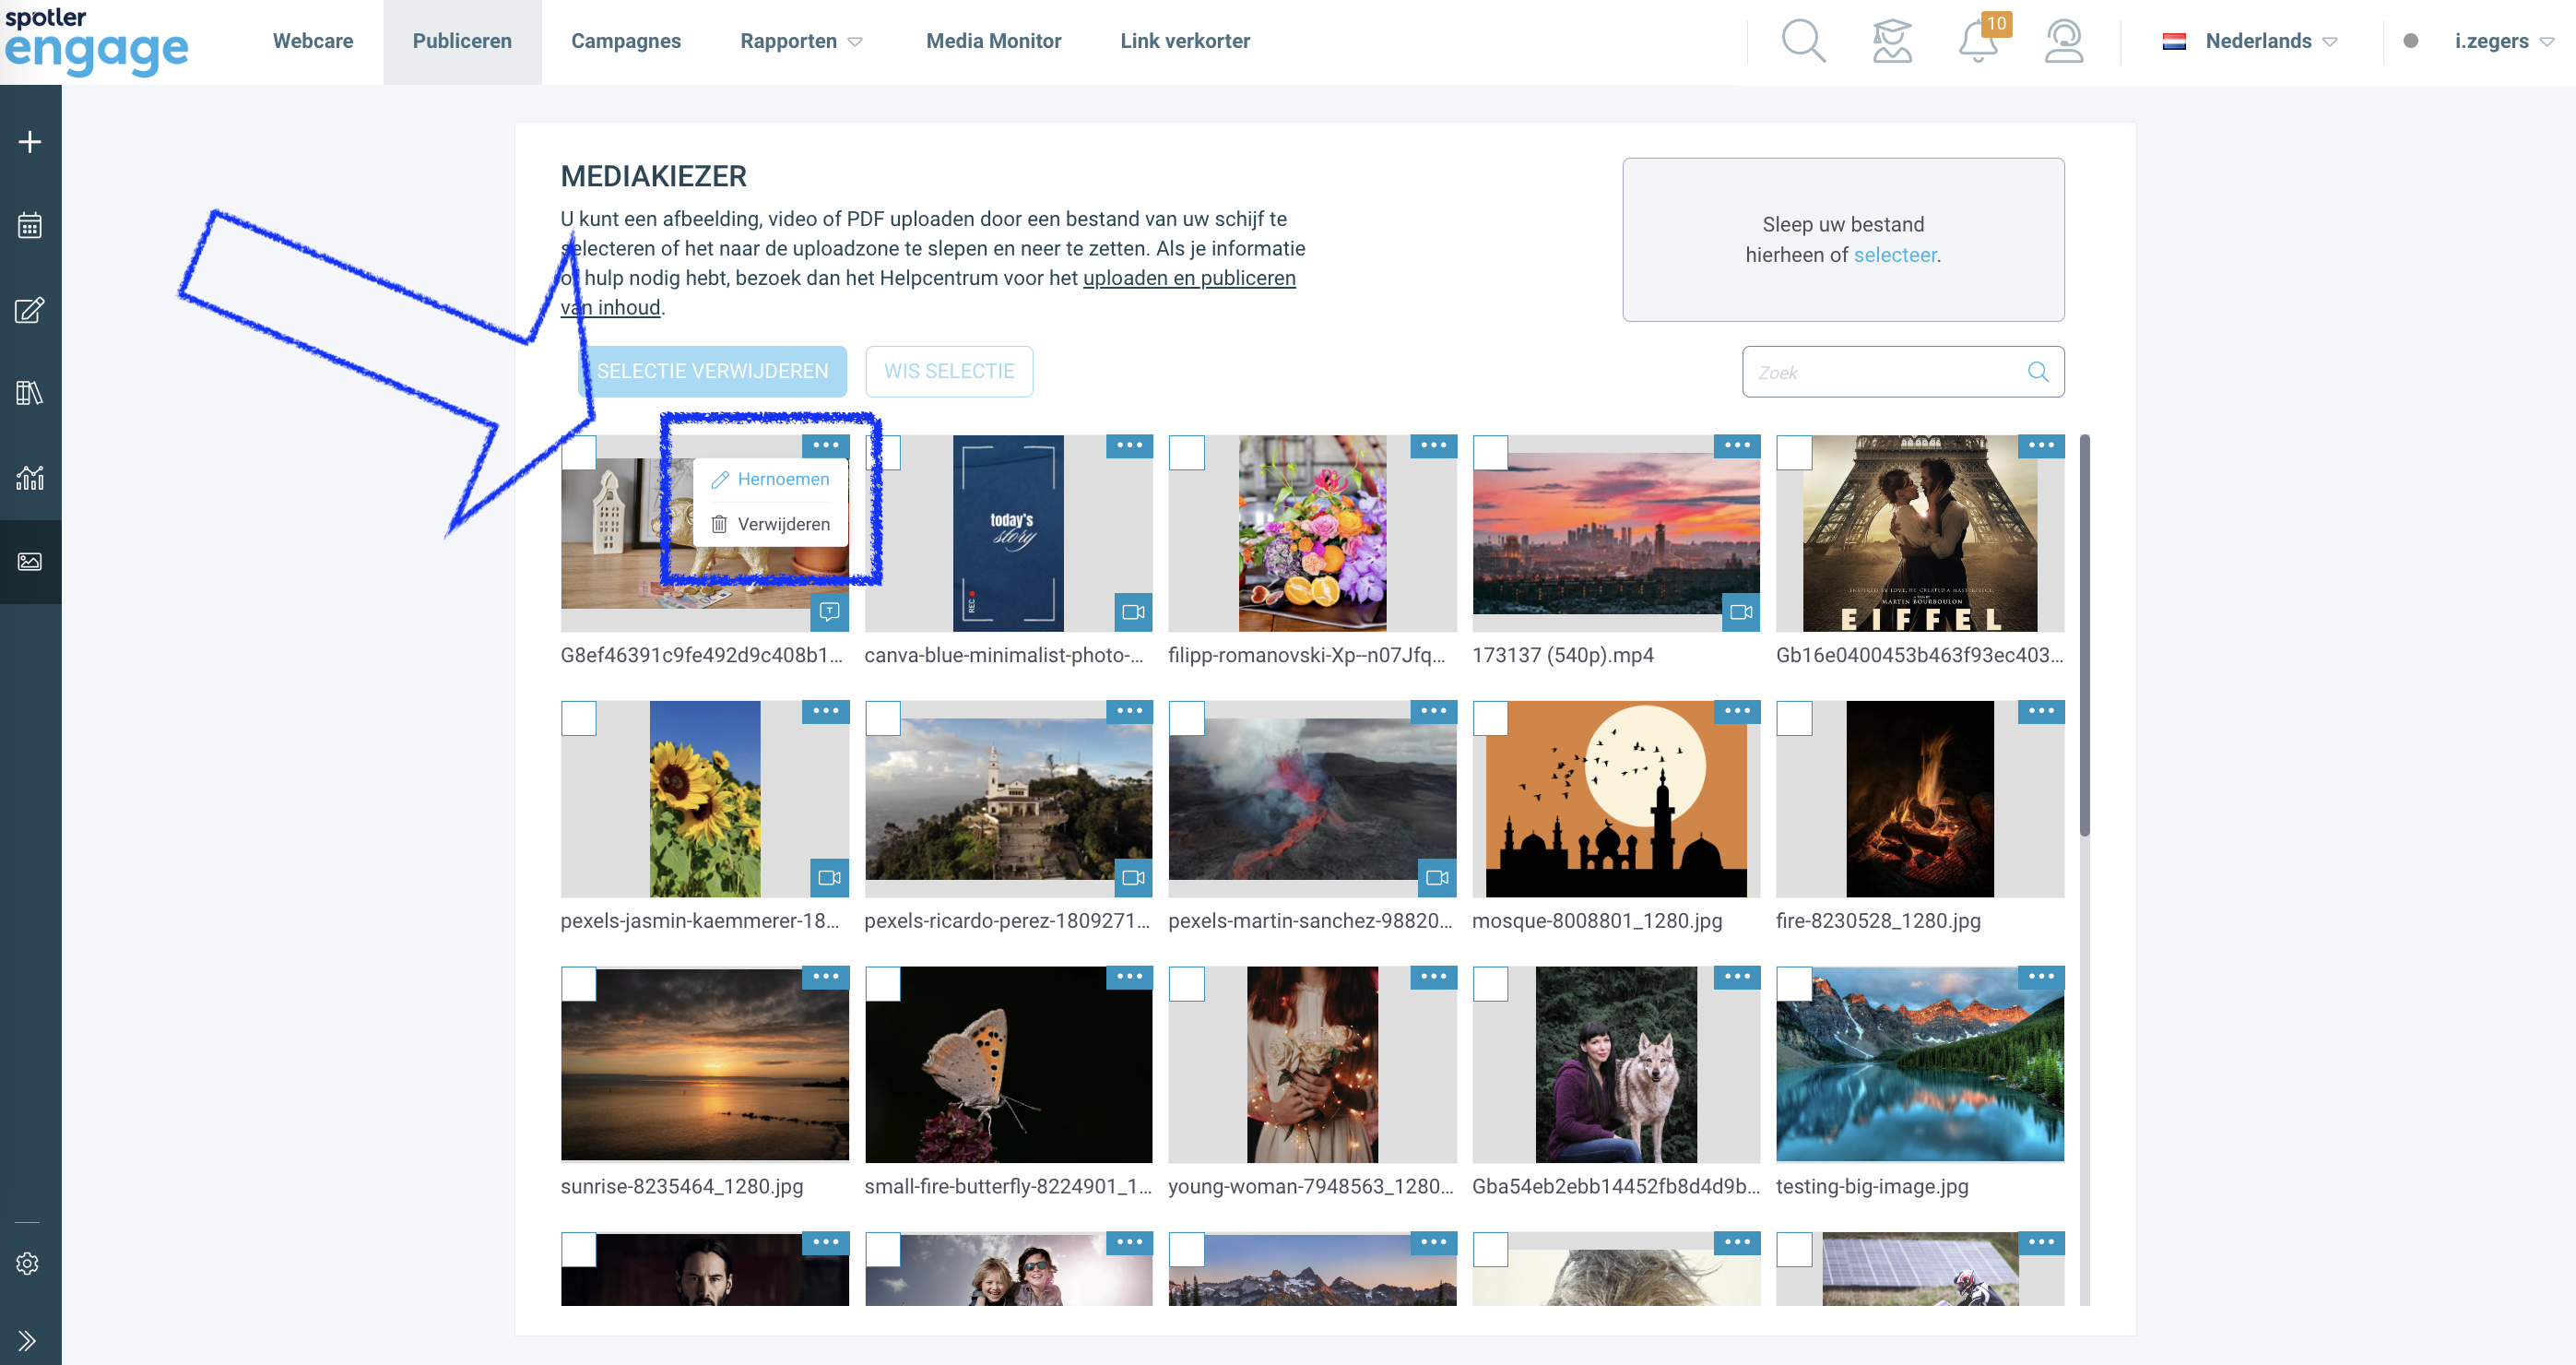
Task: Click the upload drop zone box
Action: pos(1843,240)
